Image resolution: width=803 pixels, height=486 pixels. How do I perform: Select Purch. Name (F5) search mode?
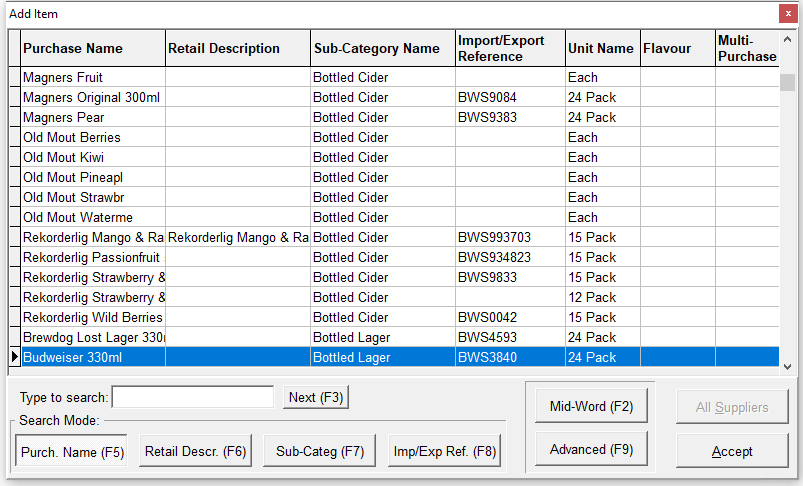tap(71, 452)
